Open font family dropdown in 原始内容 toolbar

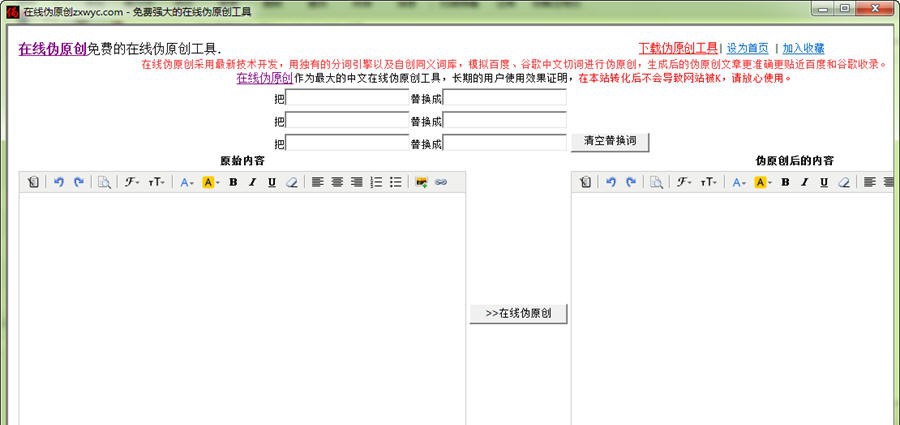[x=132, y=182]
